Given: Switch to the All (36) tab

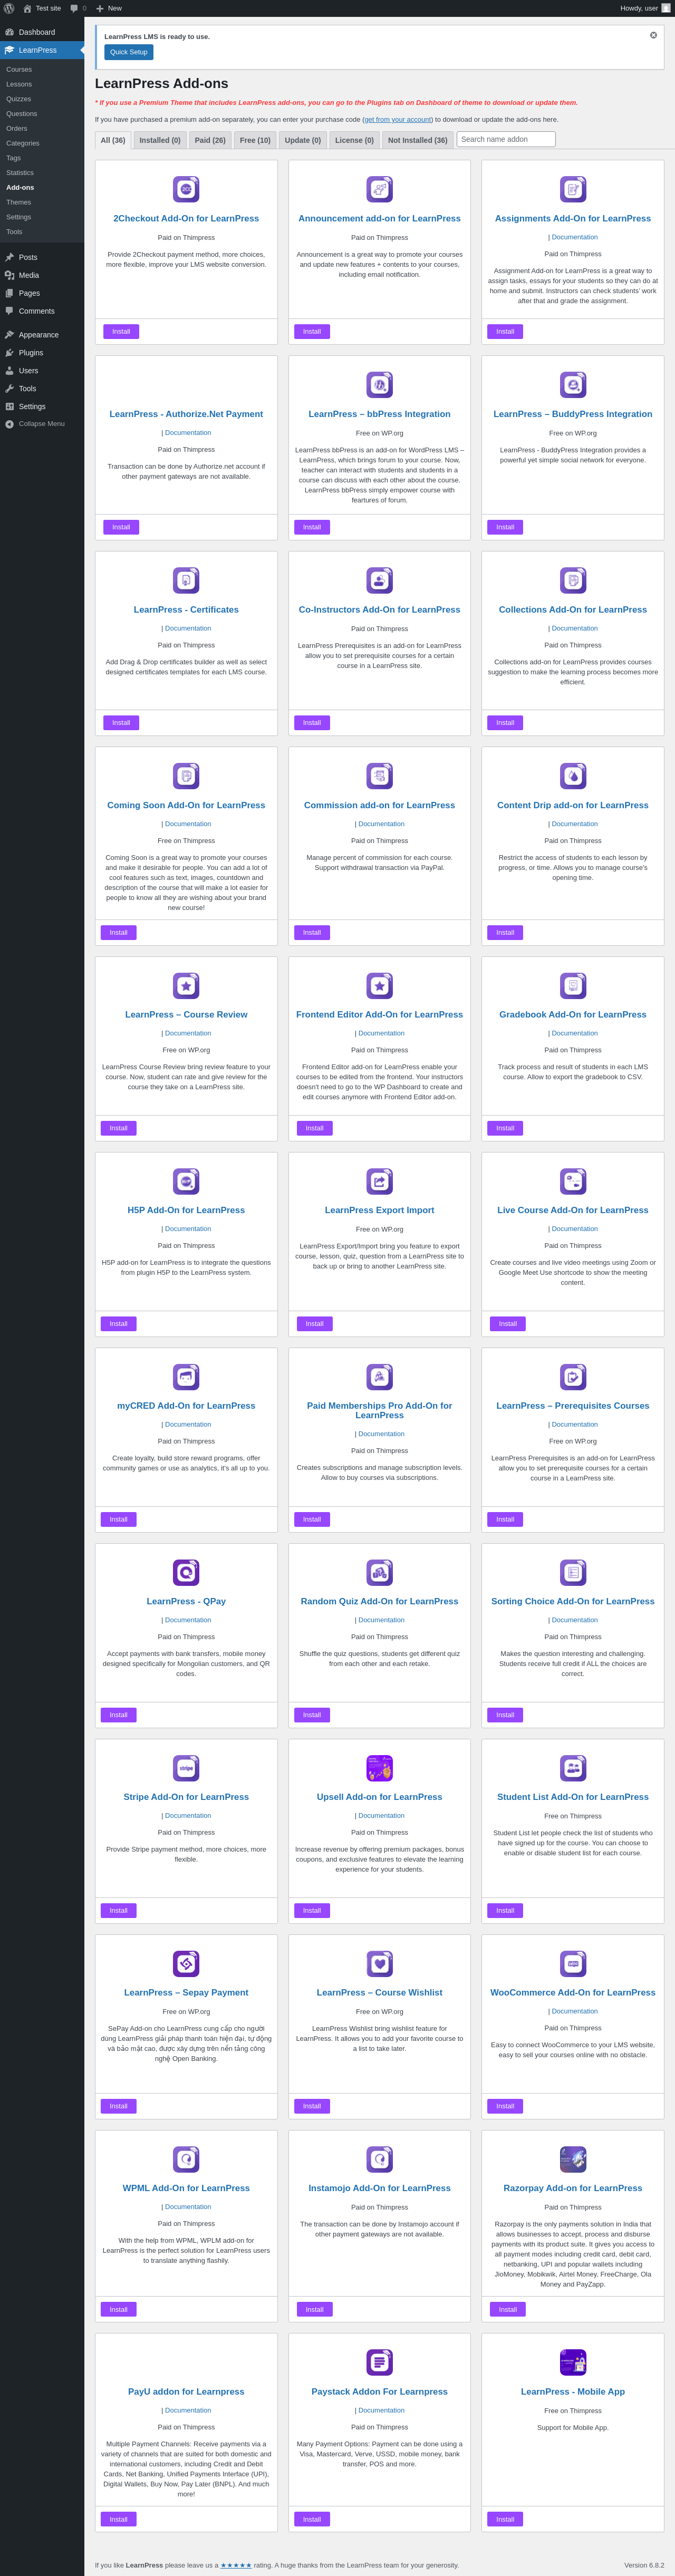Looking at the screenshot, I should click(113, 140).
